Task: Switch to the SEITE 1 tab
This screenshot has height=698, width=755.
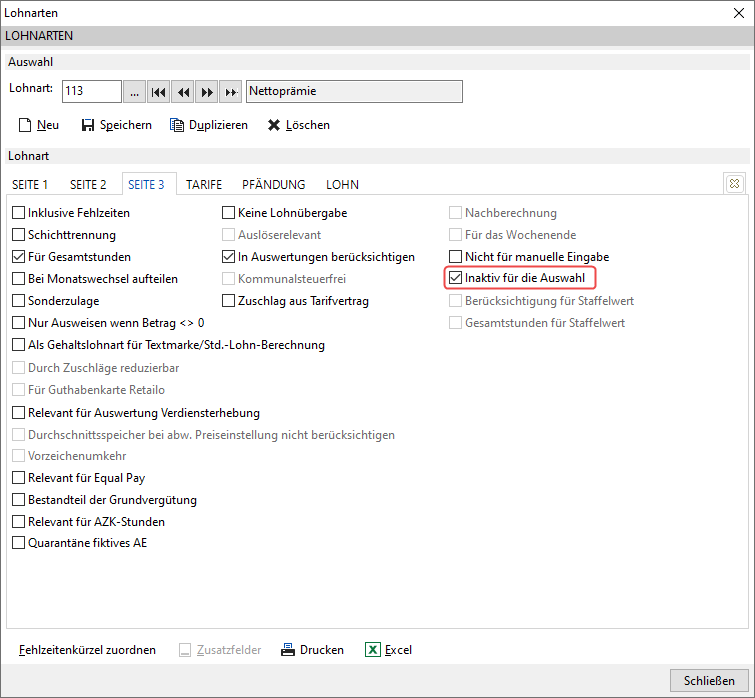Action: coord(30,185)
